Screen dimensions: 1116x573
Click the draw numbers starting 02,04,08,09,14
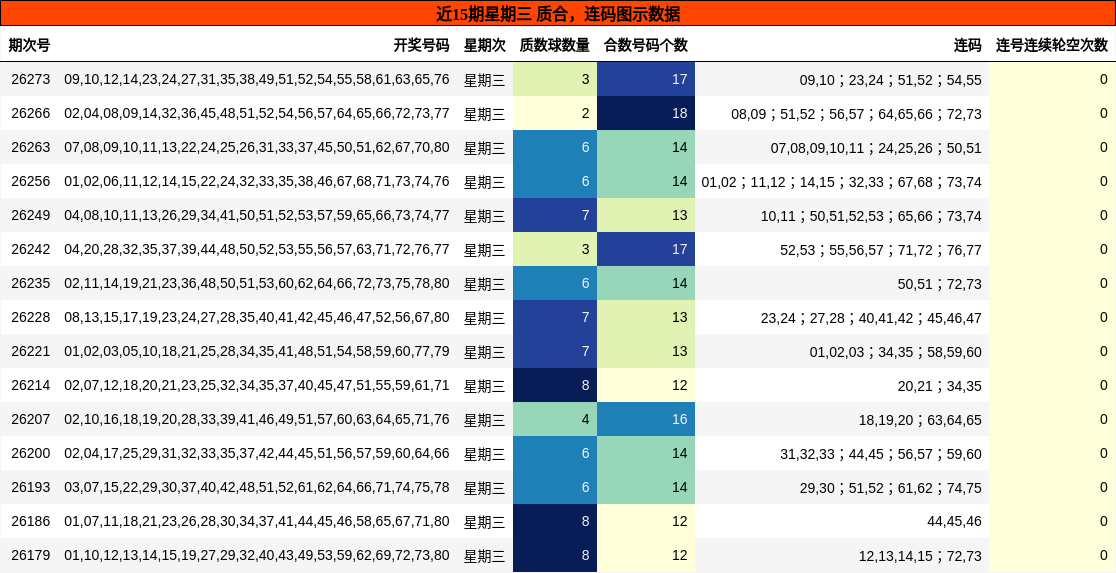(x=257, y=113)
